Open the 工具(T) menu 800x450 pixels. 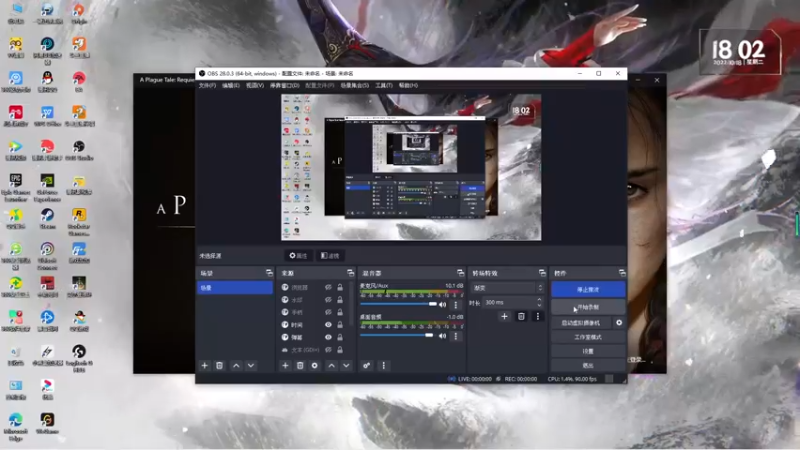pos(384,85)
